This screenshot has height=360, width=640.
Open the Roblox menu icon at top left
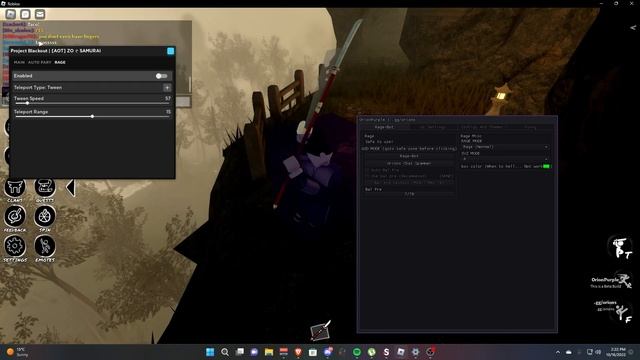pyautogui.click(x=11, y=14)
